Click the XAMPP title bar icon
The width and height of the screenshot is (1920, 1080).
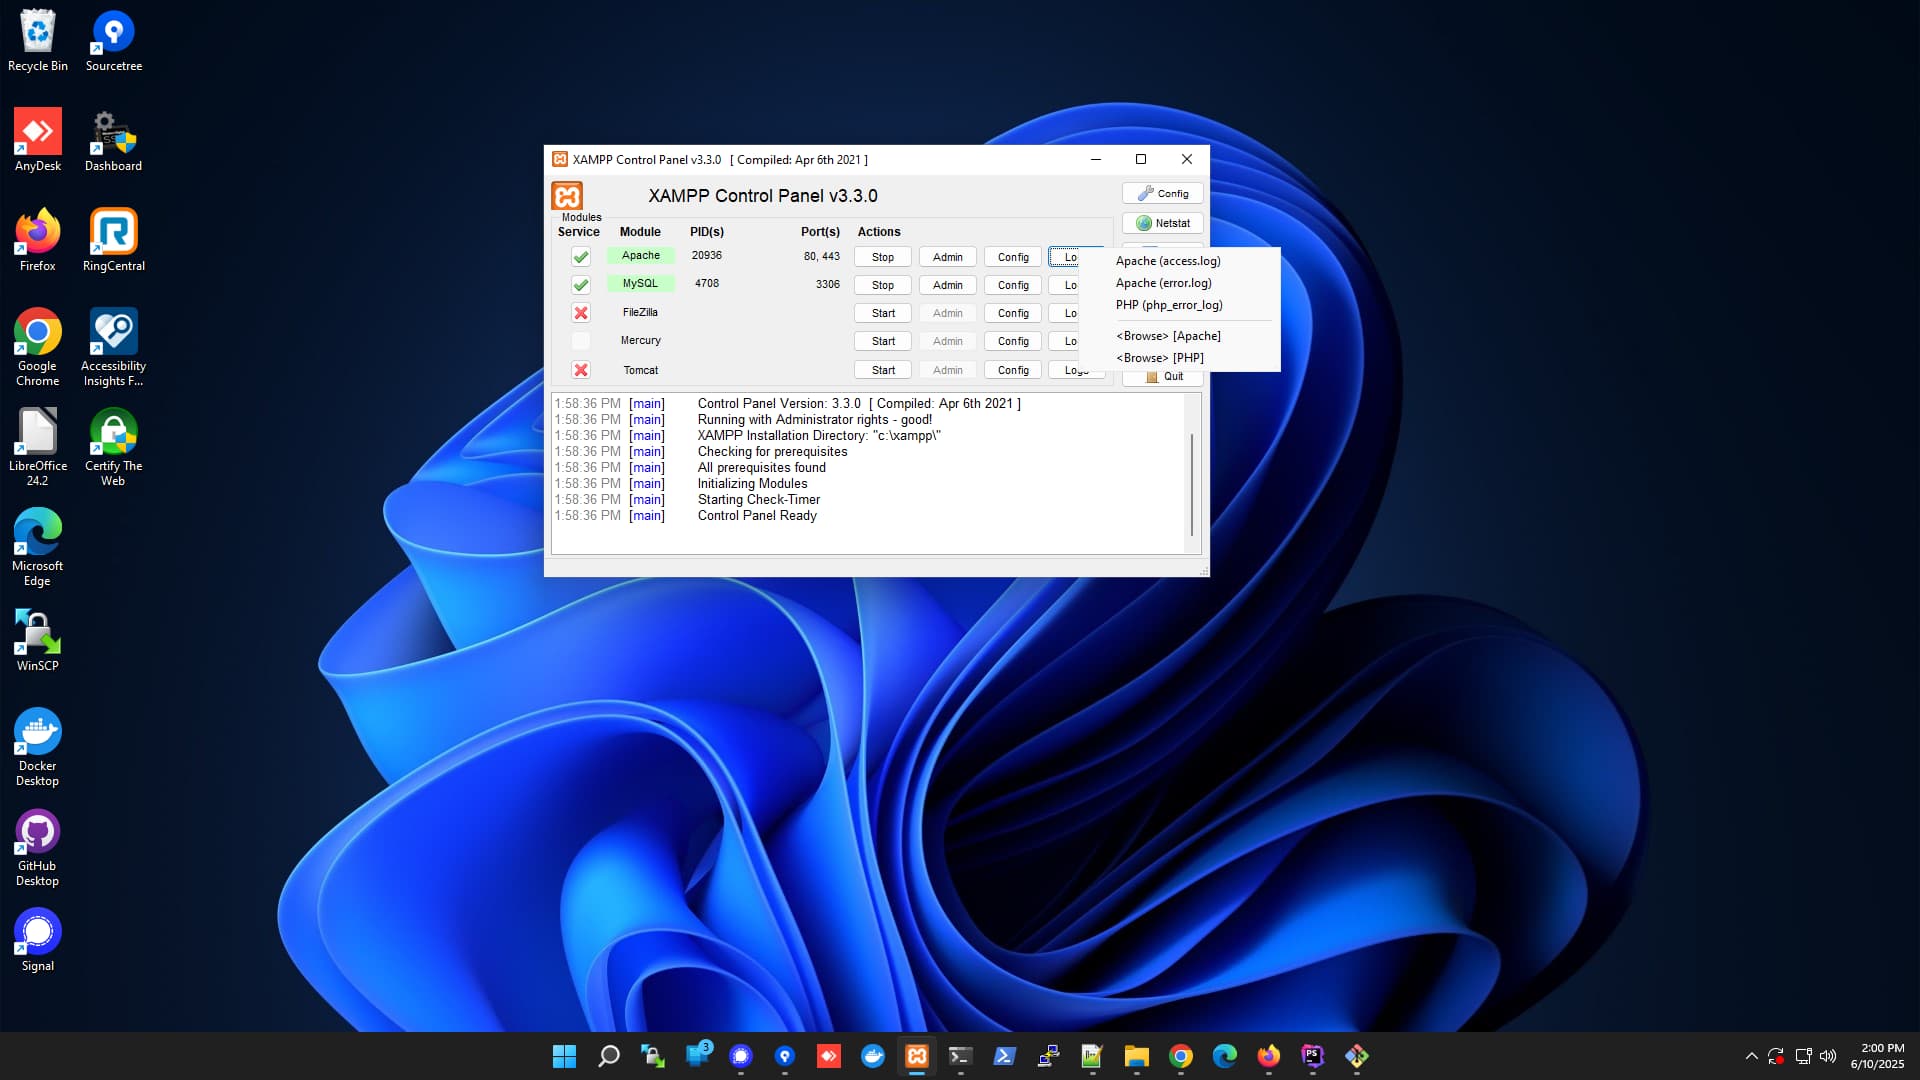coord(560,159)
